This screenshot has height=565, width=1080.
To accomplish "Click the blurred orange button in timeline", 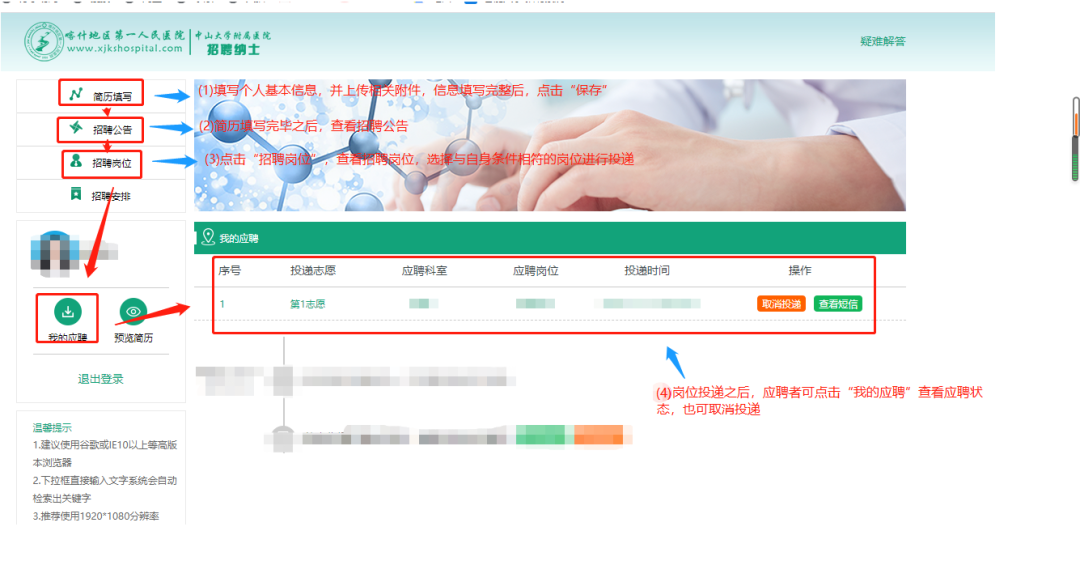I will click(x=599, y=435).
